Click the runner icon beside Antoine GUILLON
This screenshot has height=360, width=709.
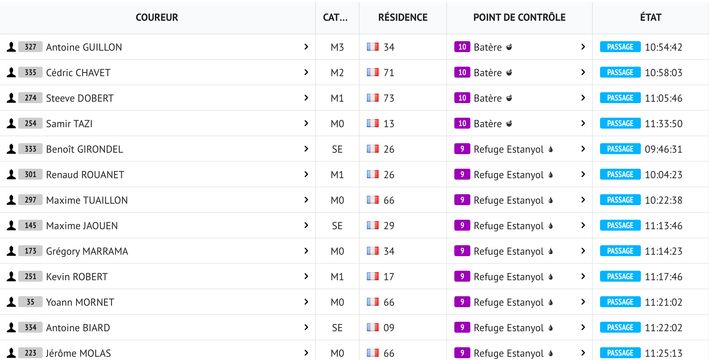click(x=11, y=47)
